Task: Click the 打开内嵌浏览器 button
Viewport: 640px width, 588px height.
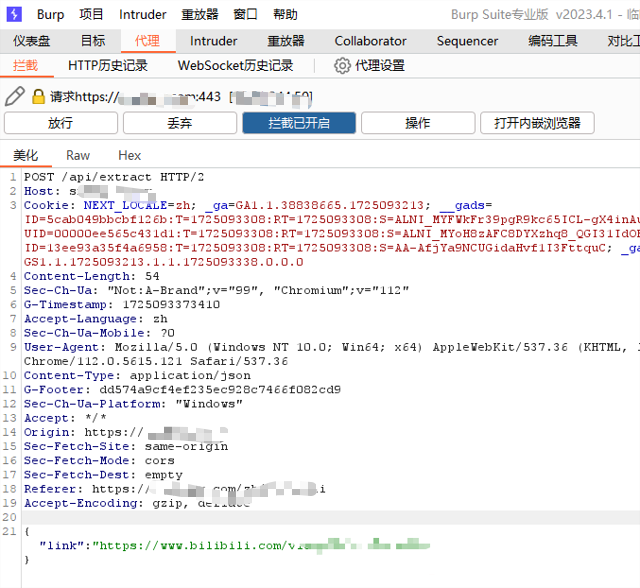Action: (x=537, y=123)
